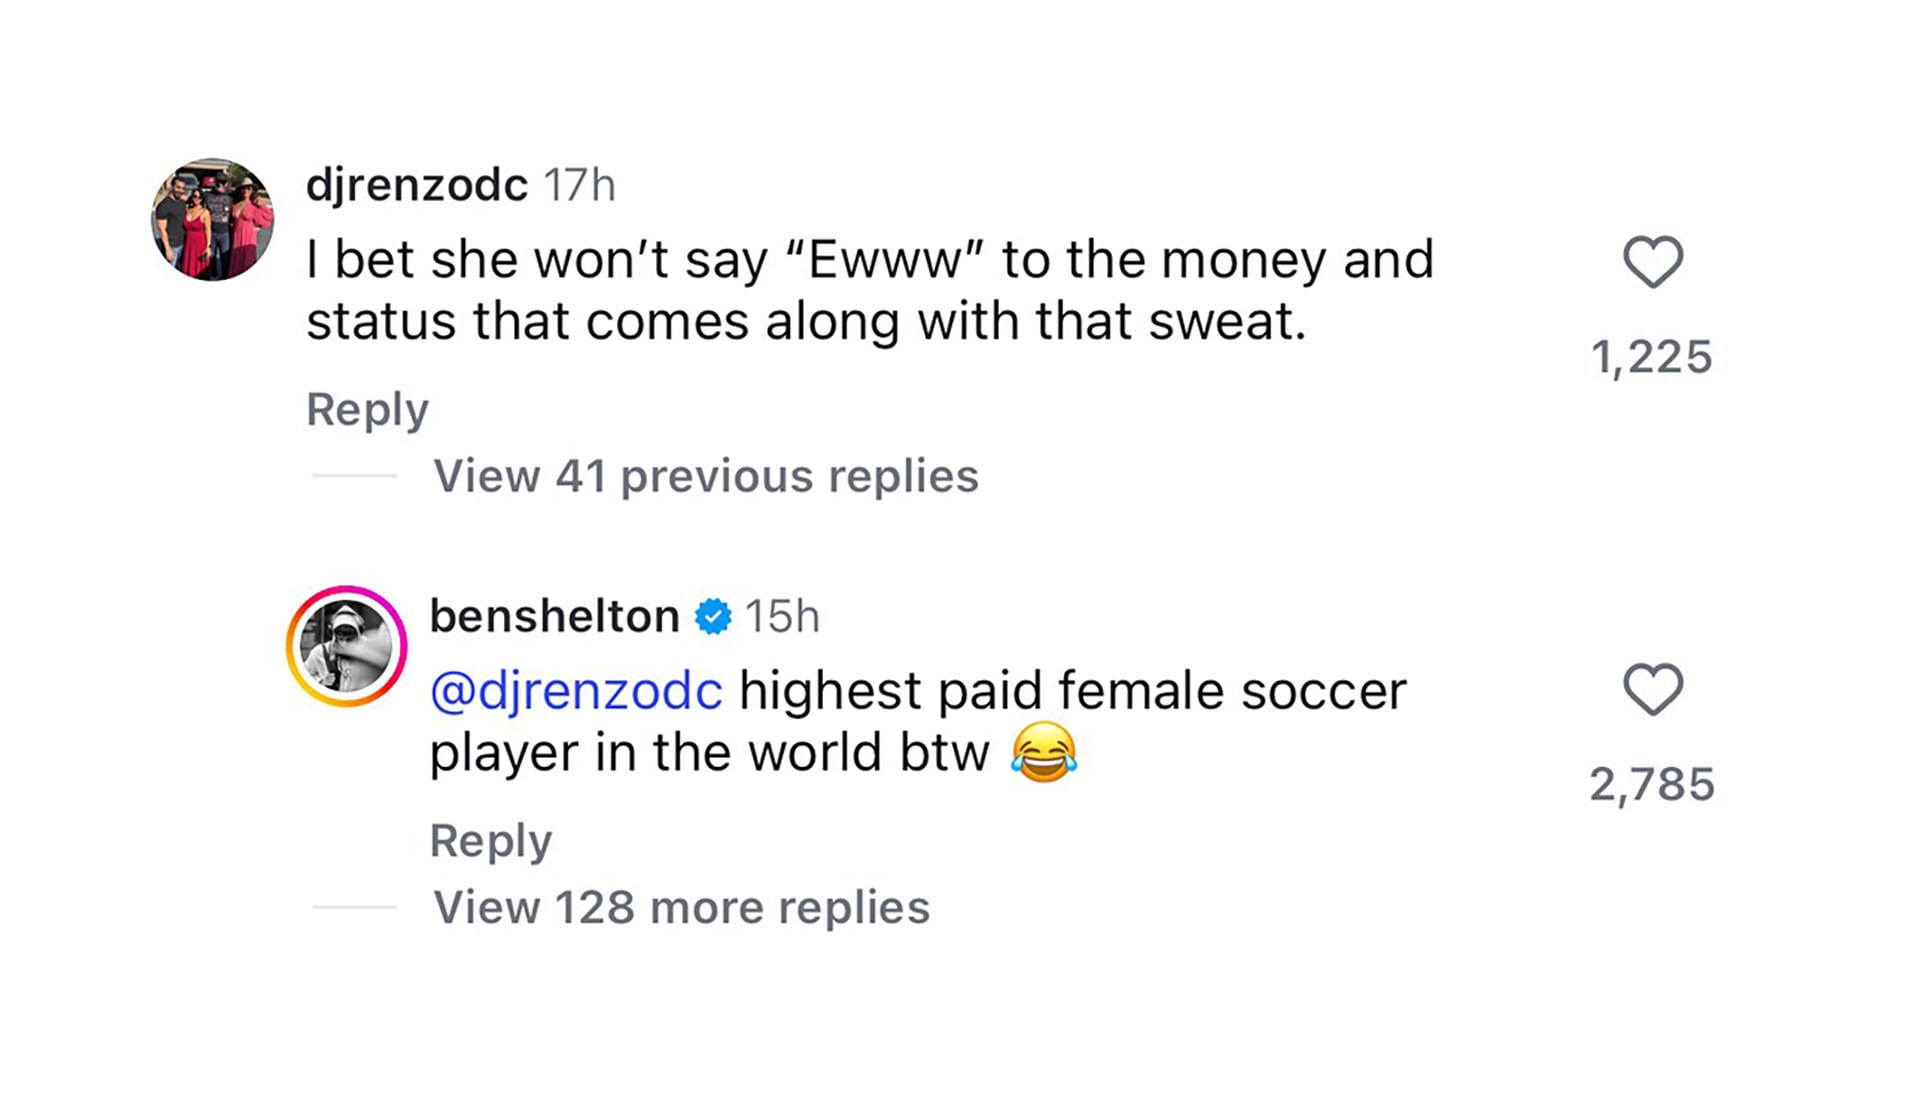The image size is (1920, 1119).
Task: Like djrenzodc's comment with the heart icon
Action: (1650, 263)
